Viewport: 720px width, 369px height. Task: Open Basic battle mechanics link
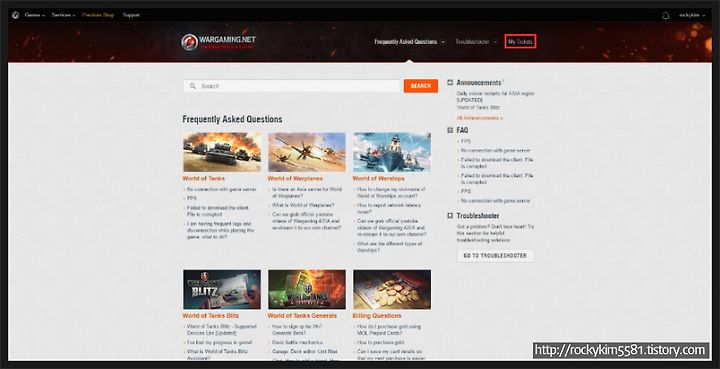tap(297, 342)
